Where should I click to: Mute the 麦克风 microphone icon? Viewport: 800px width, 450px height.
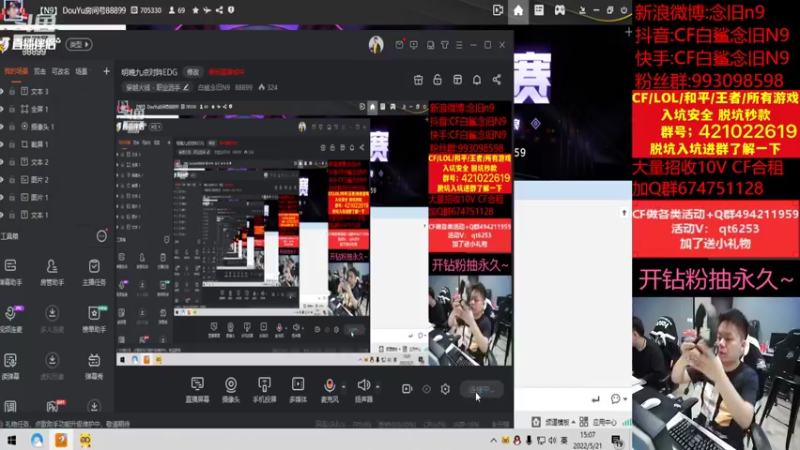tap(330, 385)
